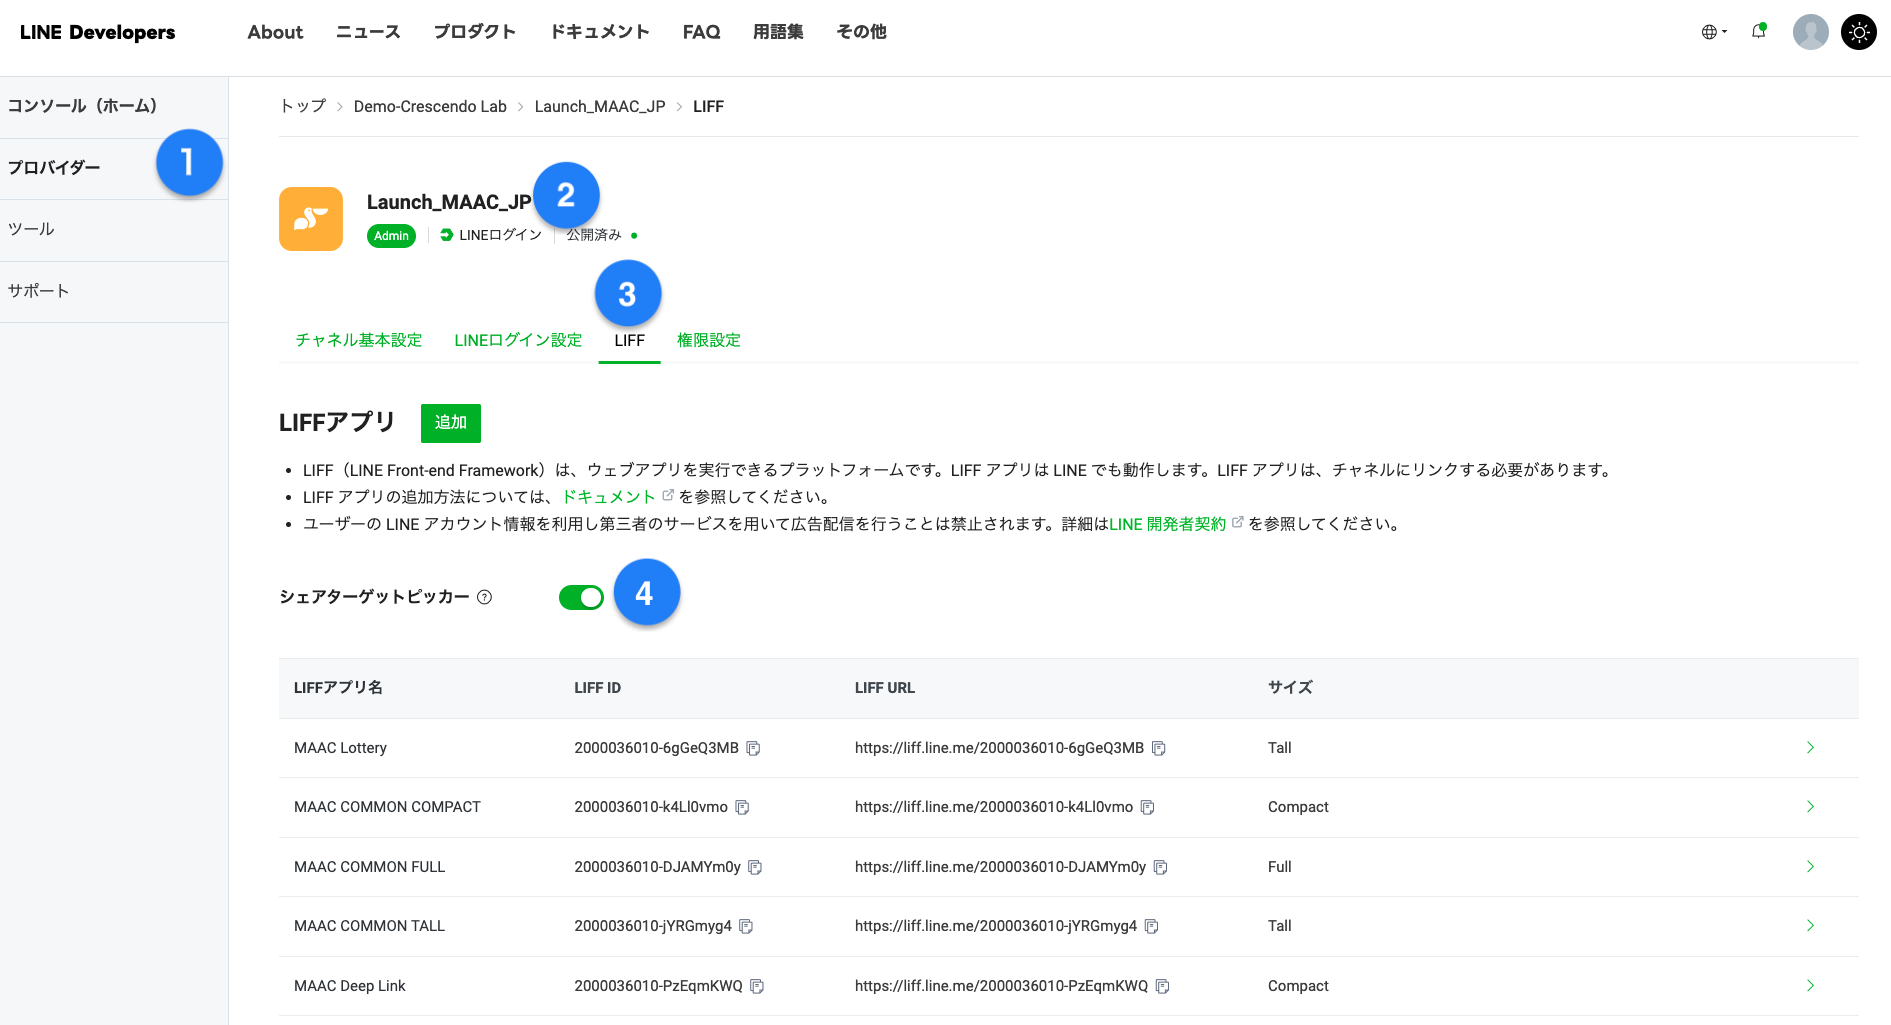This screenshot has height=1025, width=1891.
Task: Click the 追加 button
Action: point(451,423)
